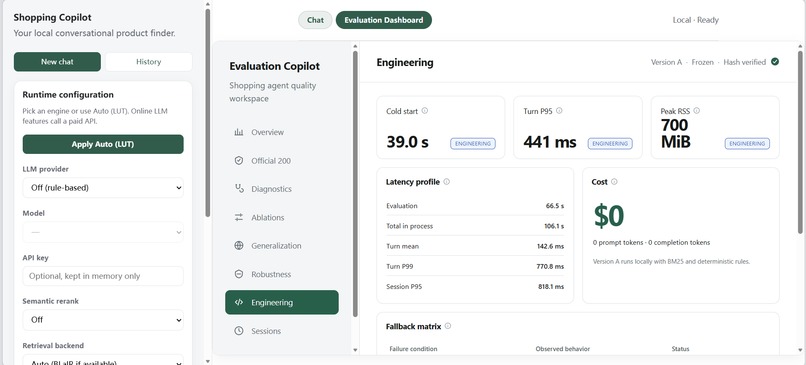Click the ENGINEERING badge on Turn P95 card

click(x=610, y=144)
